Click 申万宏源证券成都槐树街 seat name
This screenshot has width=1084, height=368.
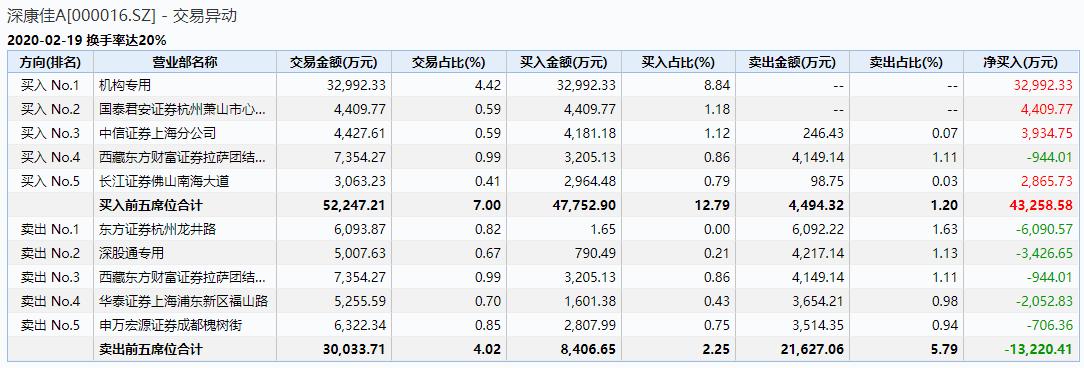coord(171,325)
